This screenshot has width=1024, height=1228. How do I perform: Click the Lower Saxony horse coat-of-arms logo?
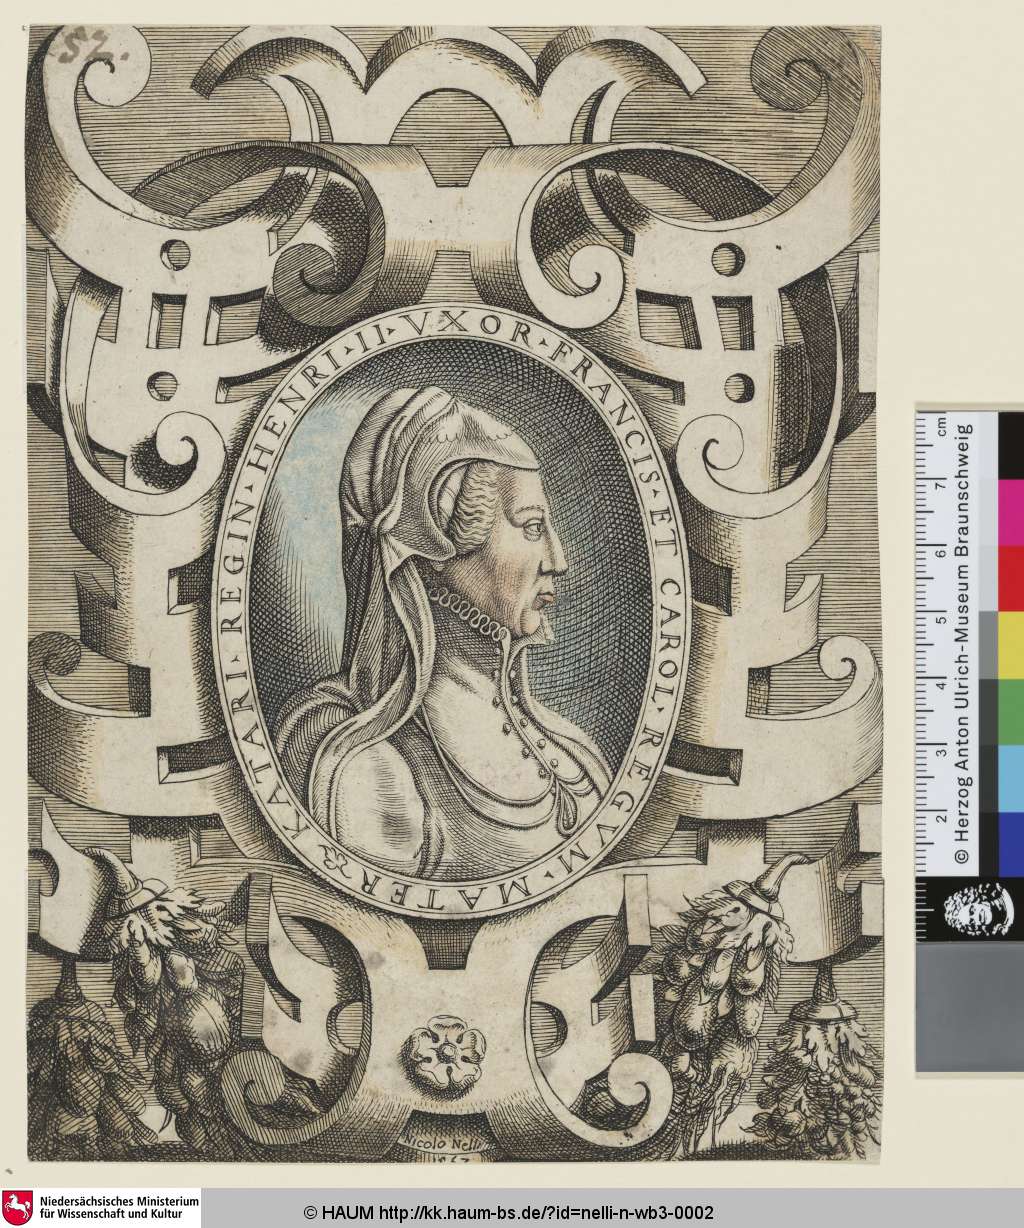pyautogui.click(x=17, y=1208)
